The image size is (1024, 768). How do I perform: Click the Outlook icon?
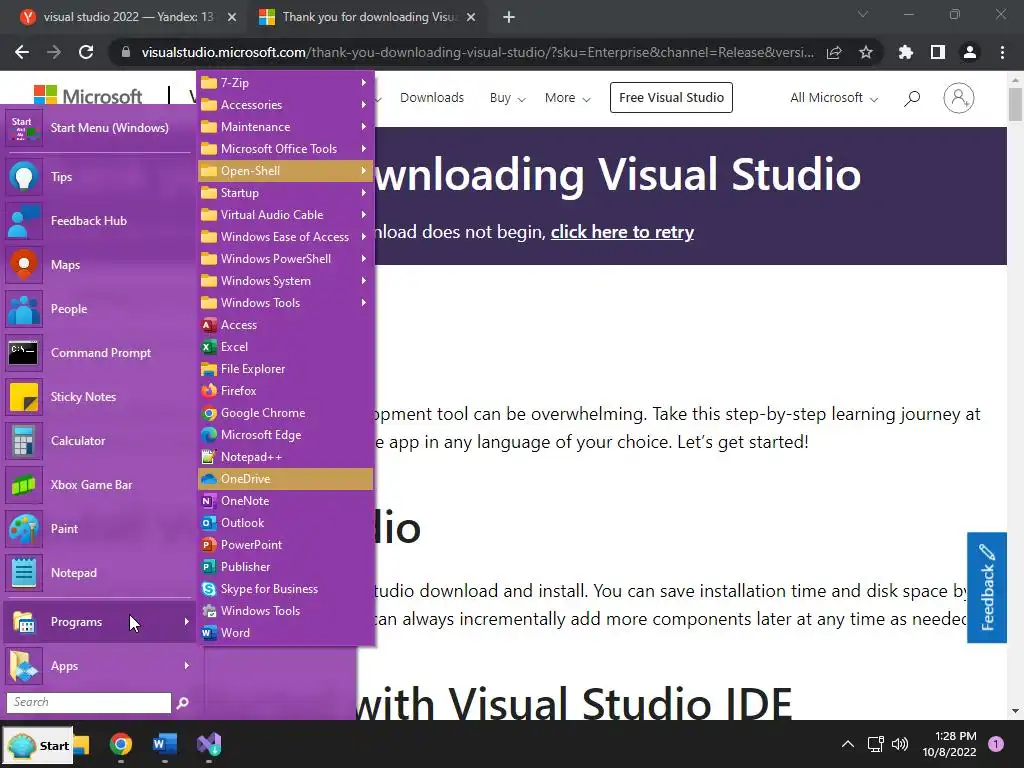coord(209,522)
